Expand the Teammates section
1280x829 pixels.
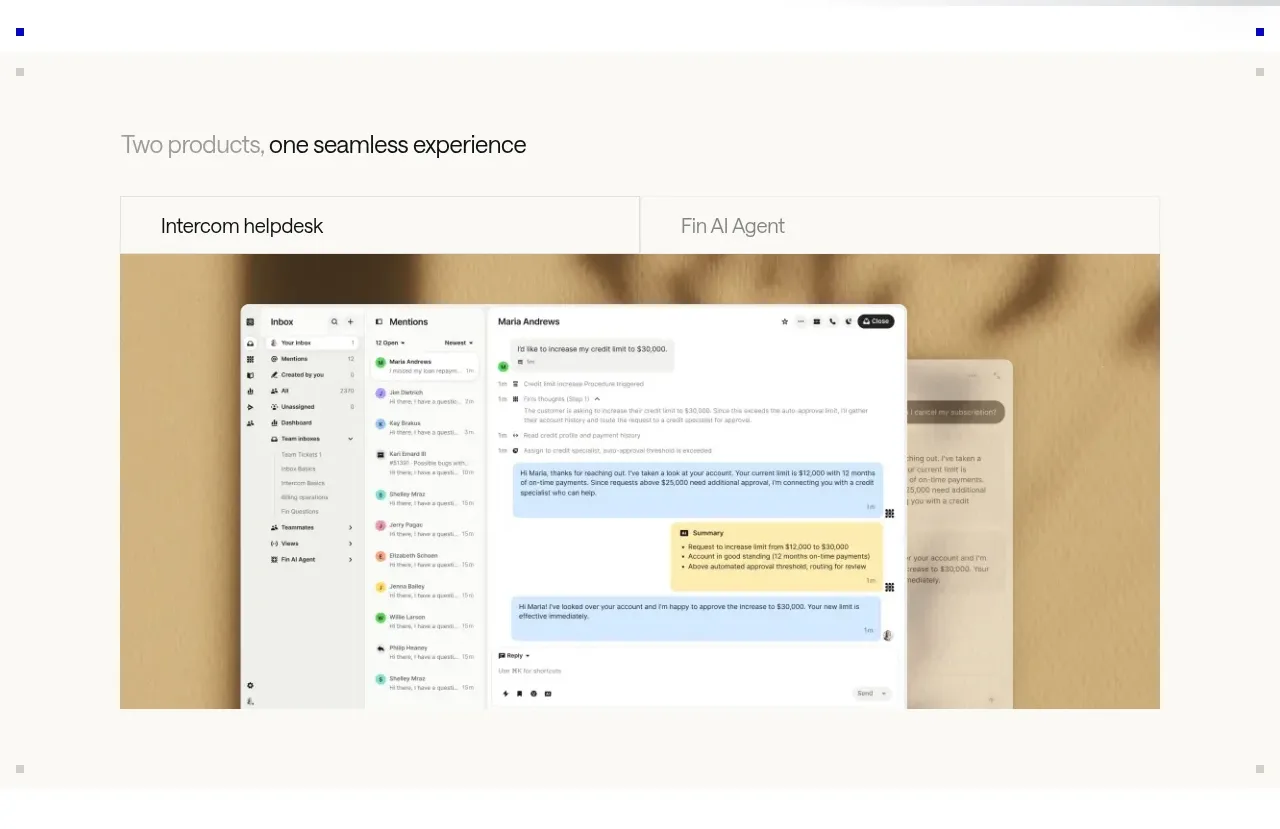[350, 527]
